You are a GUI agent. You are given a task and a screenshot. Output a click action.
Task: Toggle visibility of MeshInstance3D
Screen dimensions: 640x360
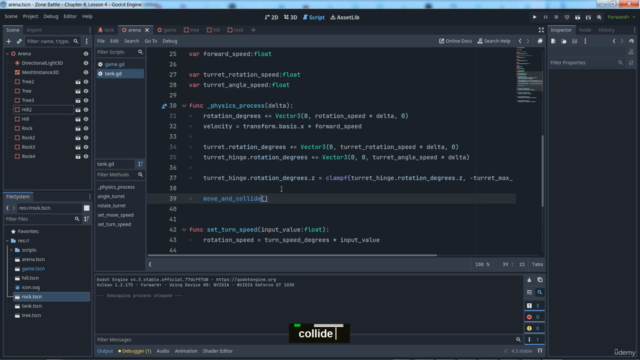pos(86,72)
